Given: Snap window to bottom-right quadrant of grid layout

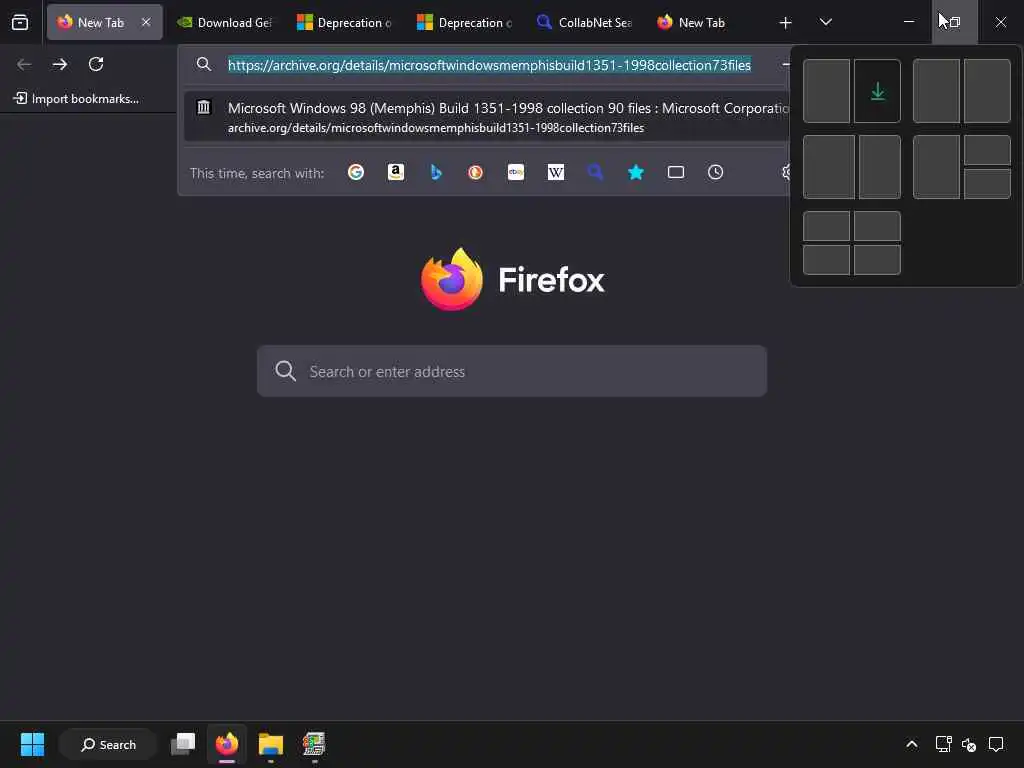Looking at the screenshot, I should pos(877,260).
